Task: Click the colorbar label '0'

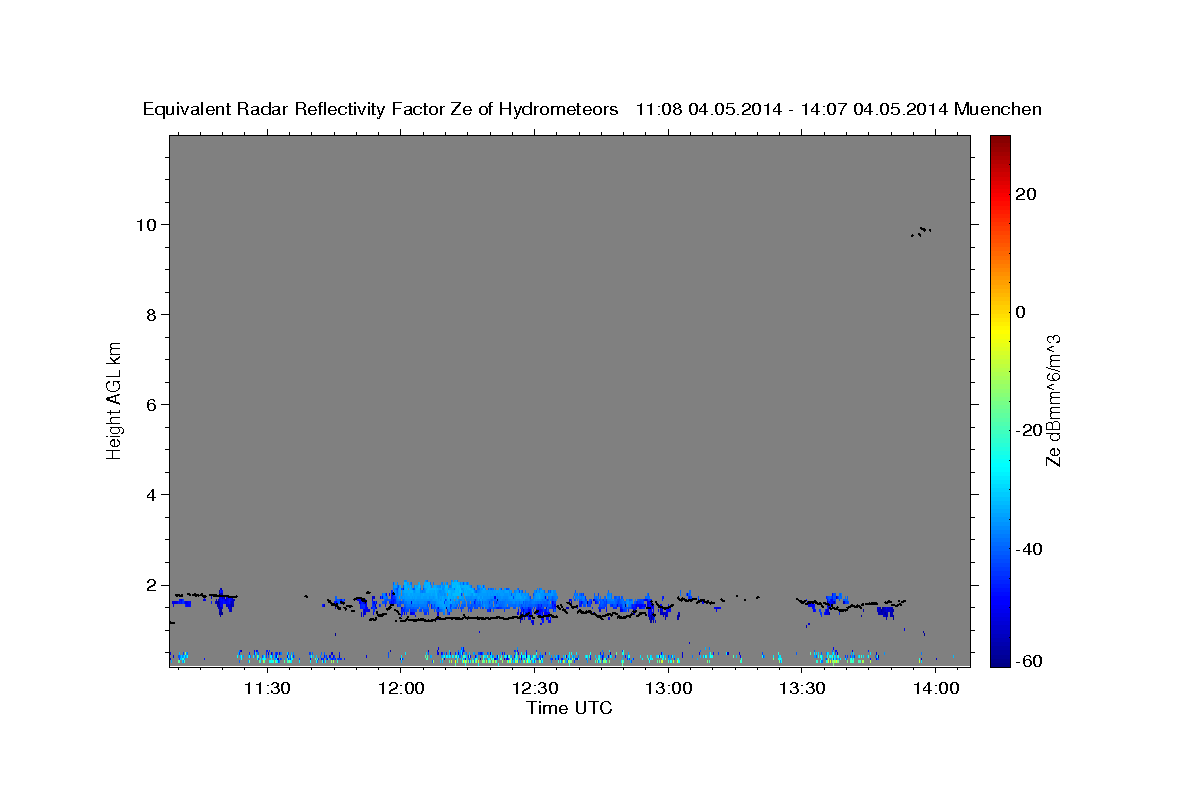Action: tap(1021, 312)
